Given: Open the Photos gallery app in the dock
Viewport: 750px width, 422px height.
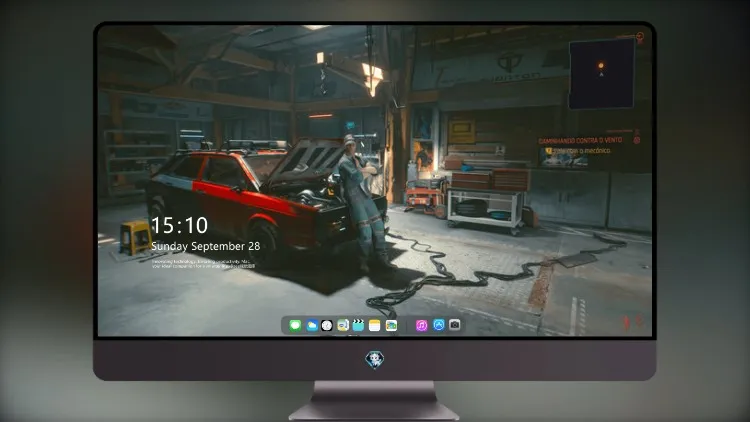Looking at the screenshot, I should 391,325.
